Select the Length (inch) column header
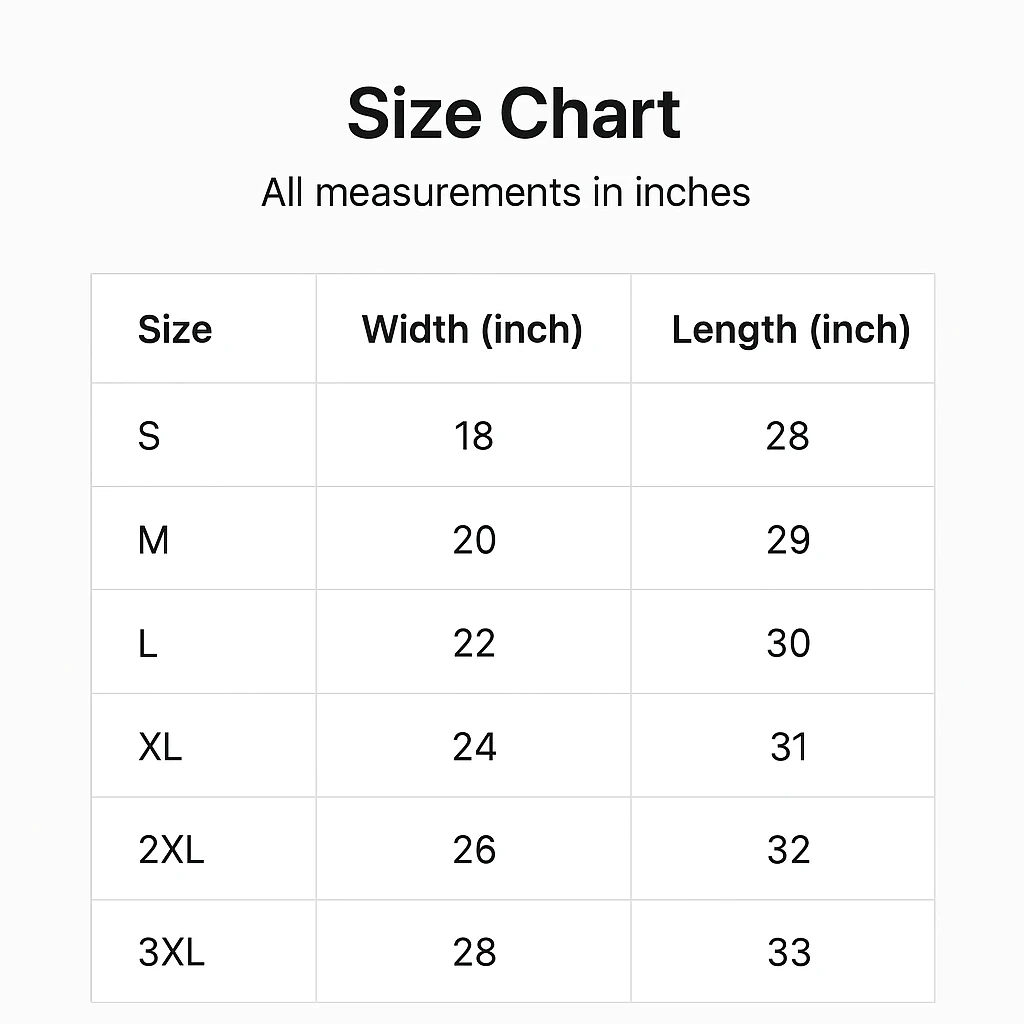 (790, 329)
